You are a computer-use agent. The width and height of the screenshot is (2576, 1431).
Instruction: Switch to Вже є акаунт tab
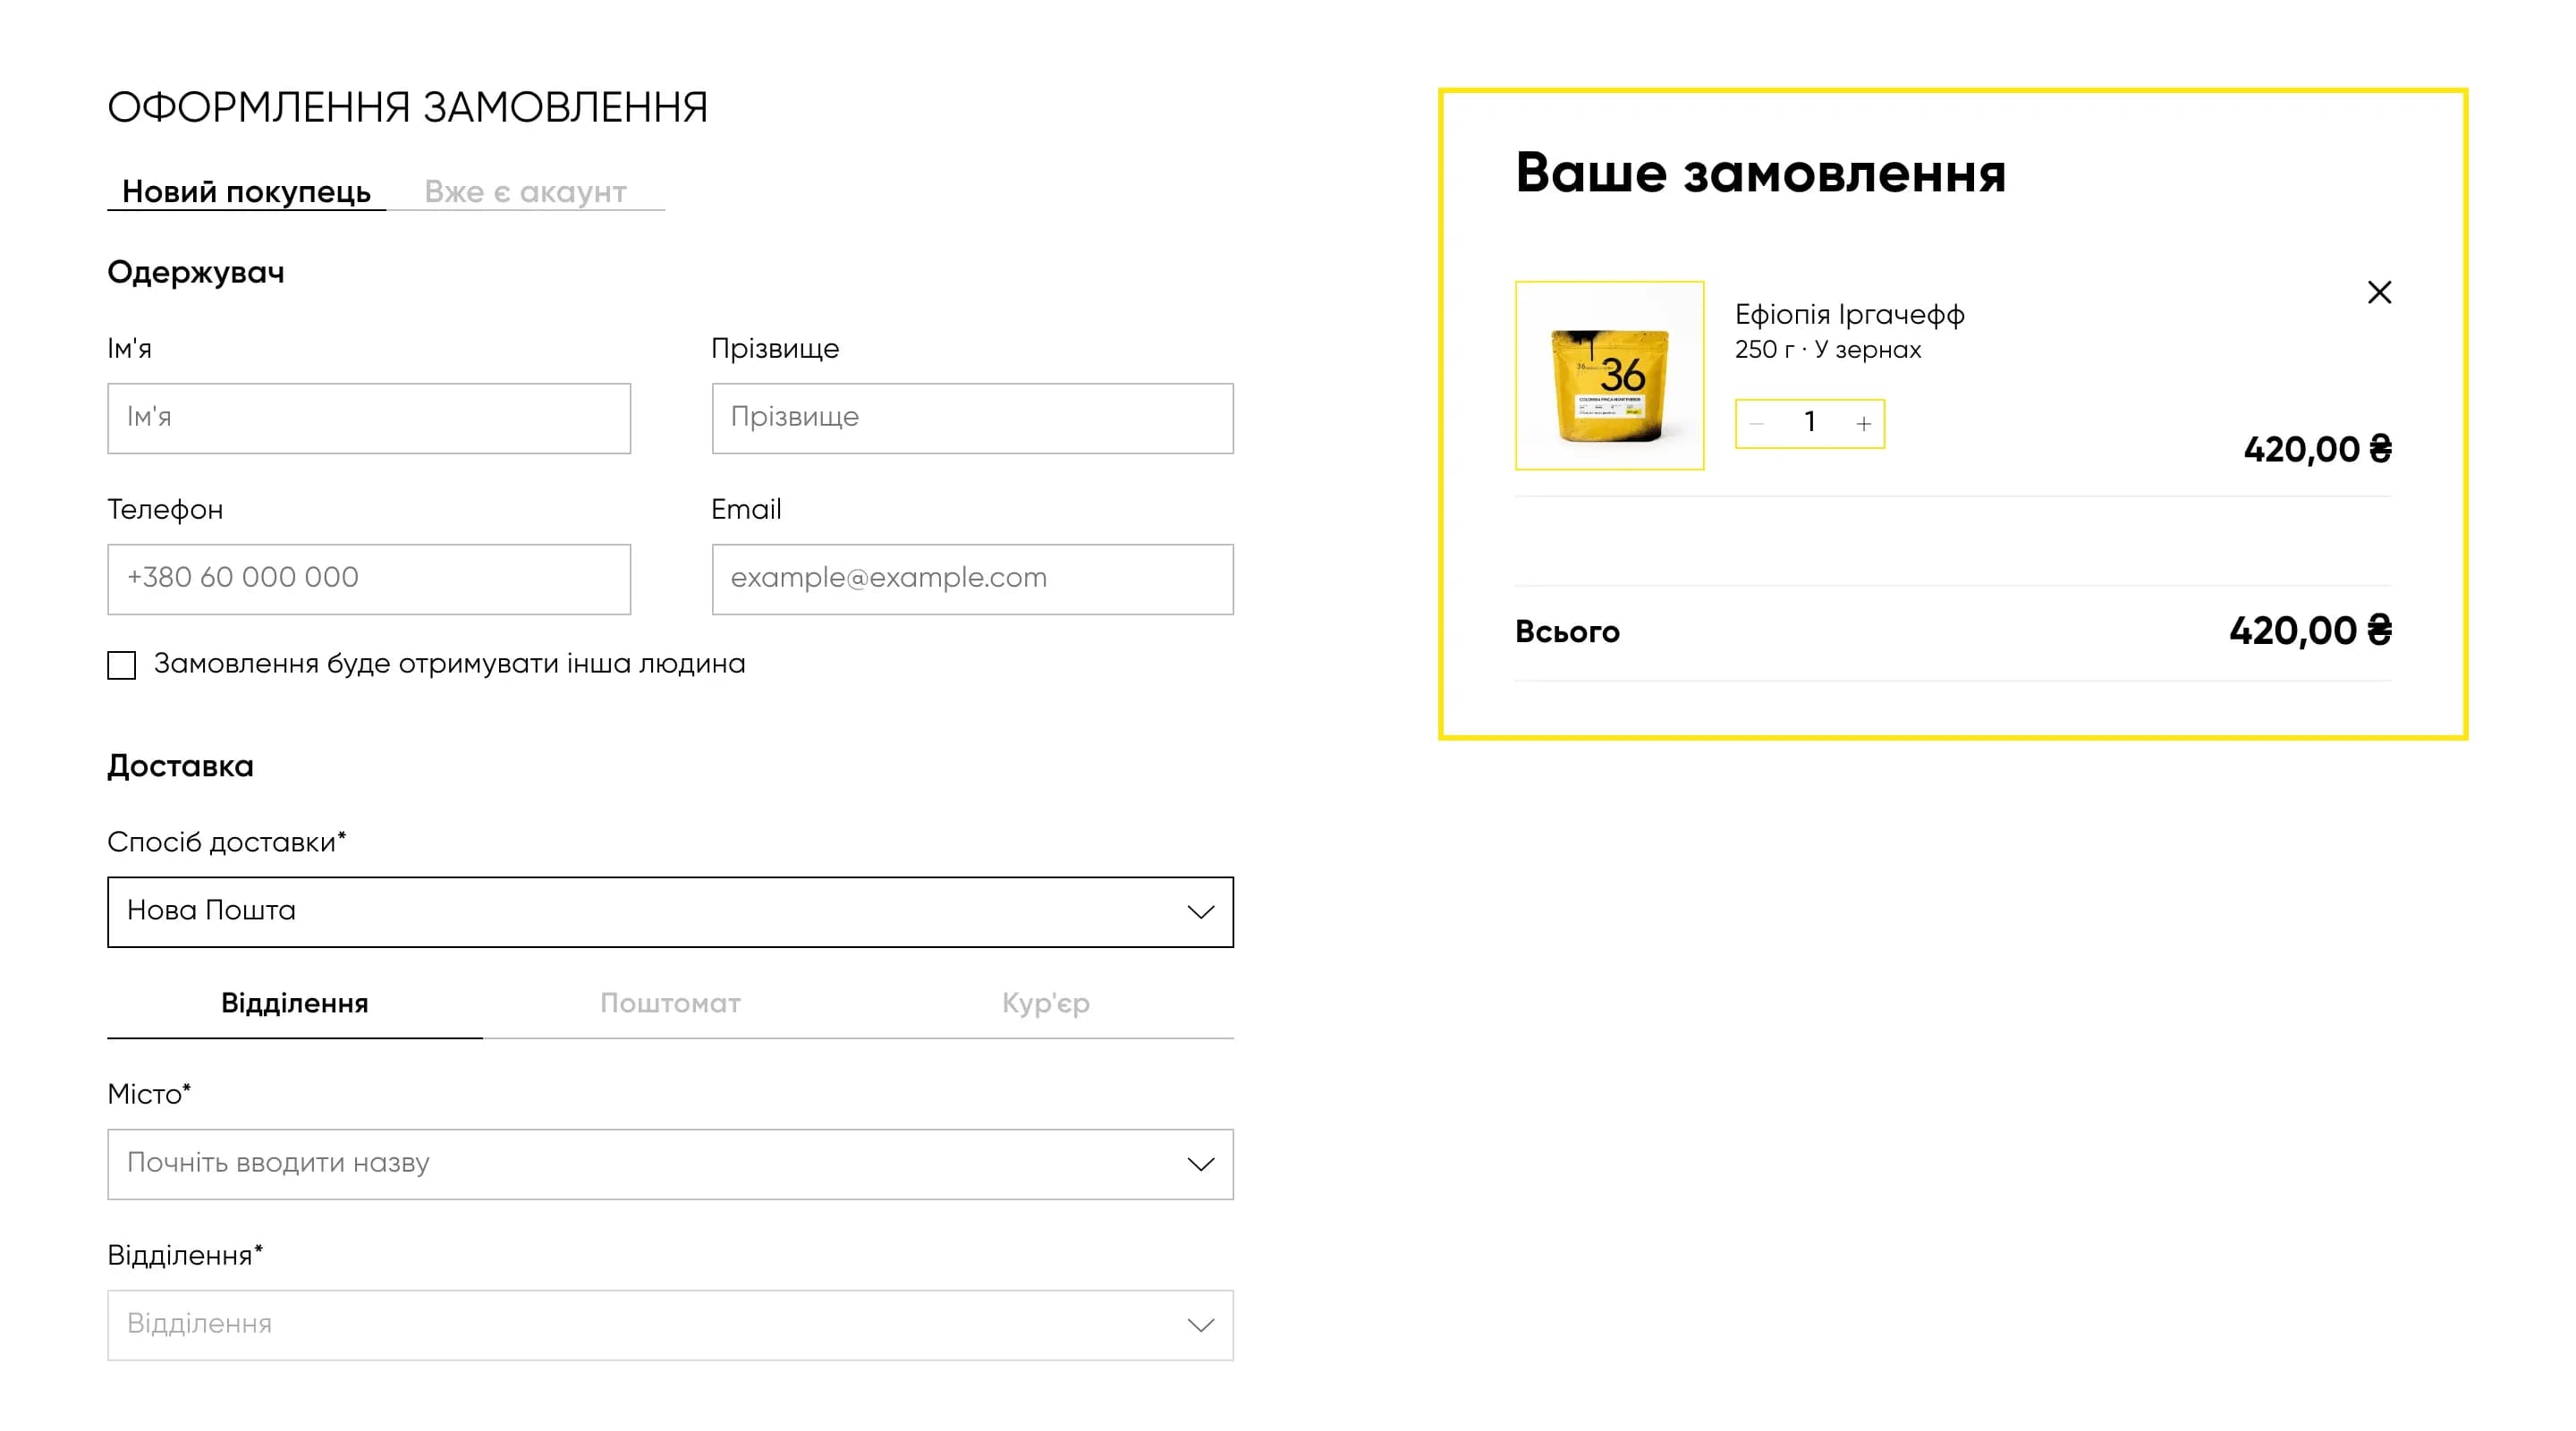tap(525, 191)
